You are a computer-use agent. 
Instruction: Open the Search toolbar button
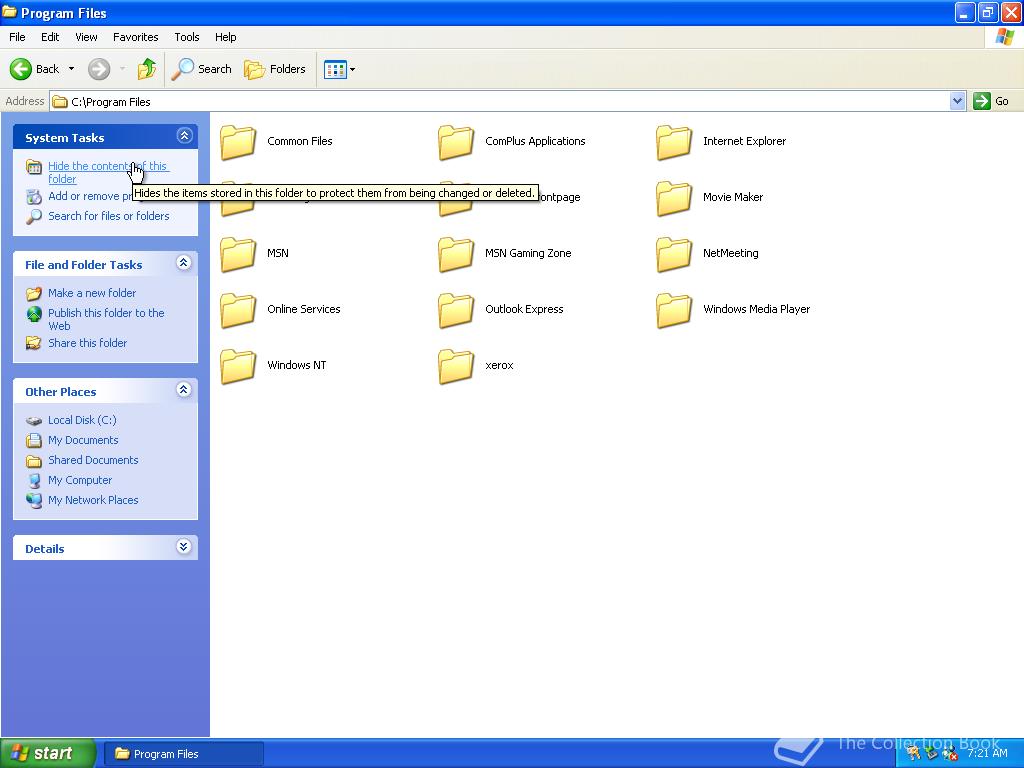click(201, 69)
